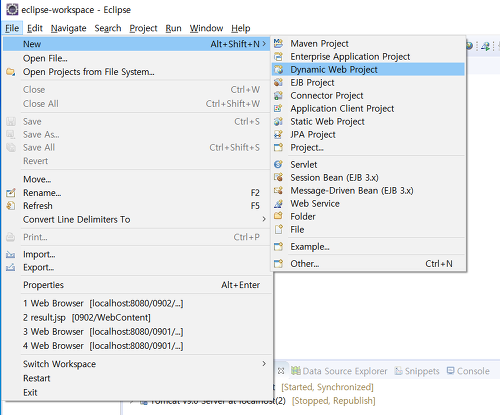Screen dimensions: 500x415
Task: Expand the New submenu arrow
Action: (264, 44)
